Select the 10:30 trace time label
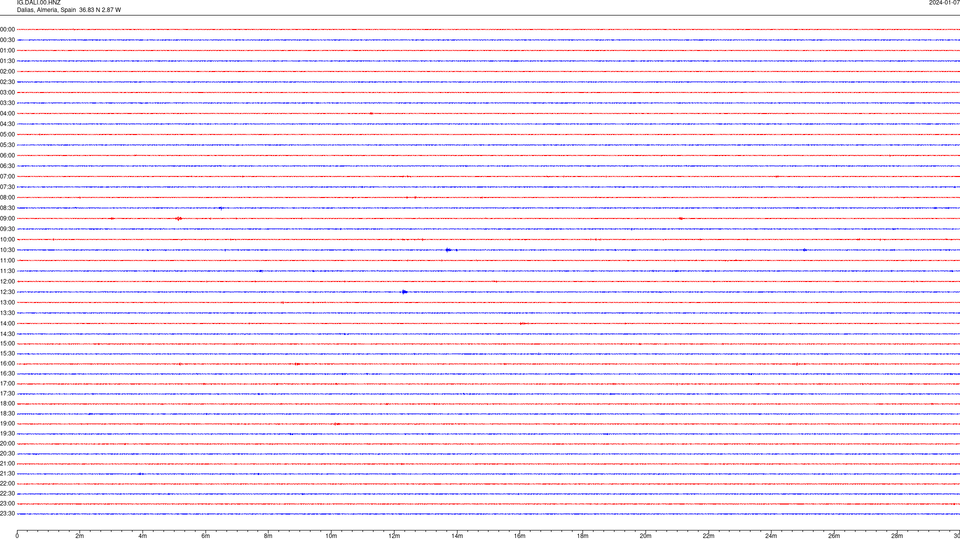 7,250
